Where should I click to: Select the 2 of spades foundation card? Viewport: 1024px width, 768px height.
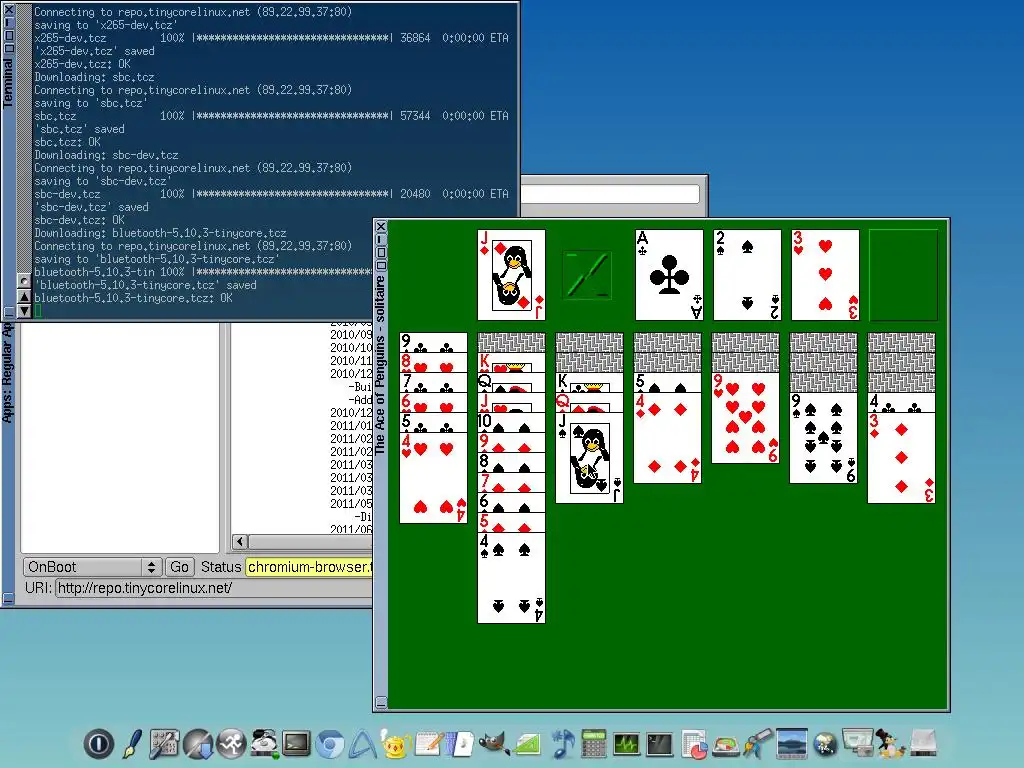pos(747,275)
